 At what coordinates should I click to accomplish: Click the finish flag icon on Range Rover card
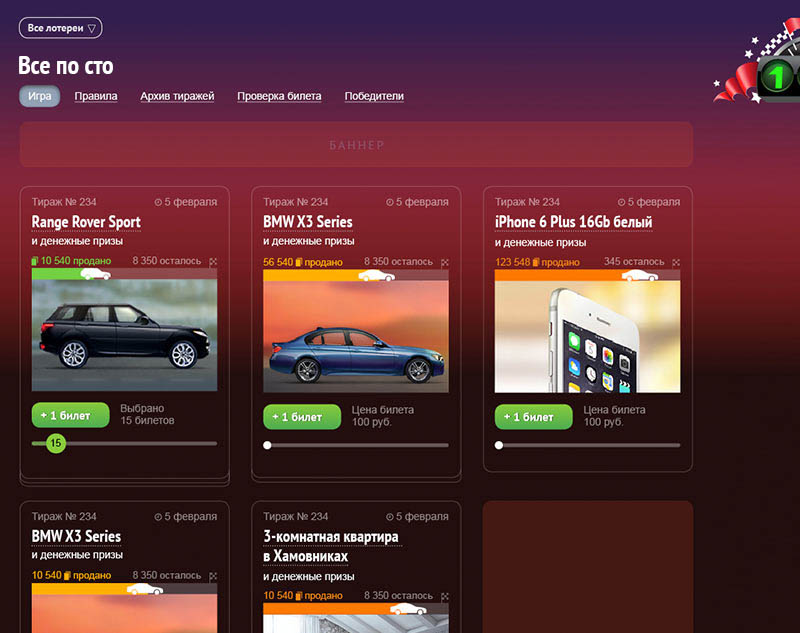[x=213, y=261]
